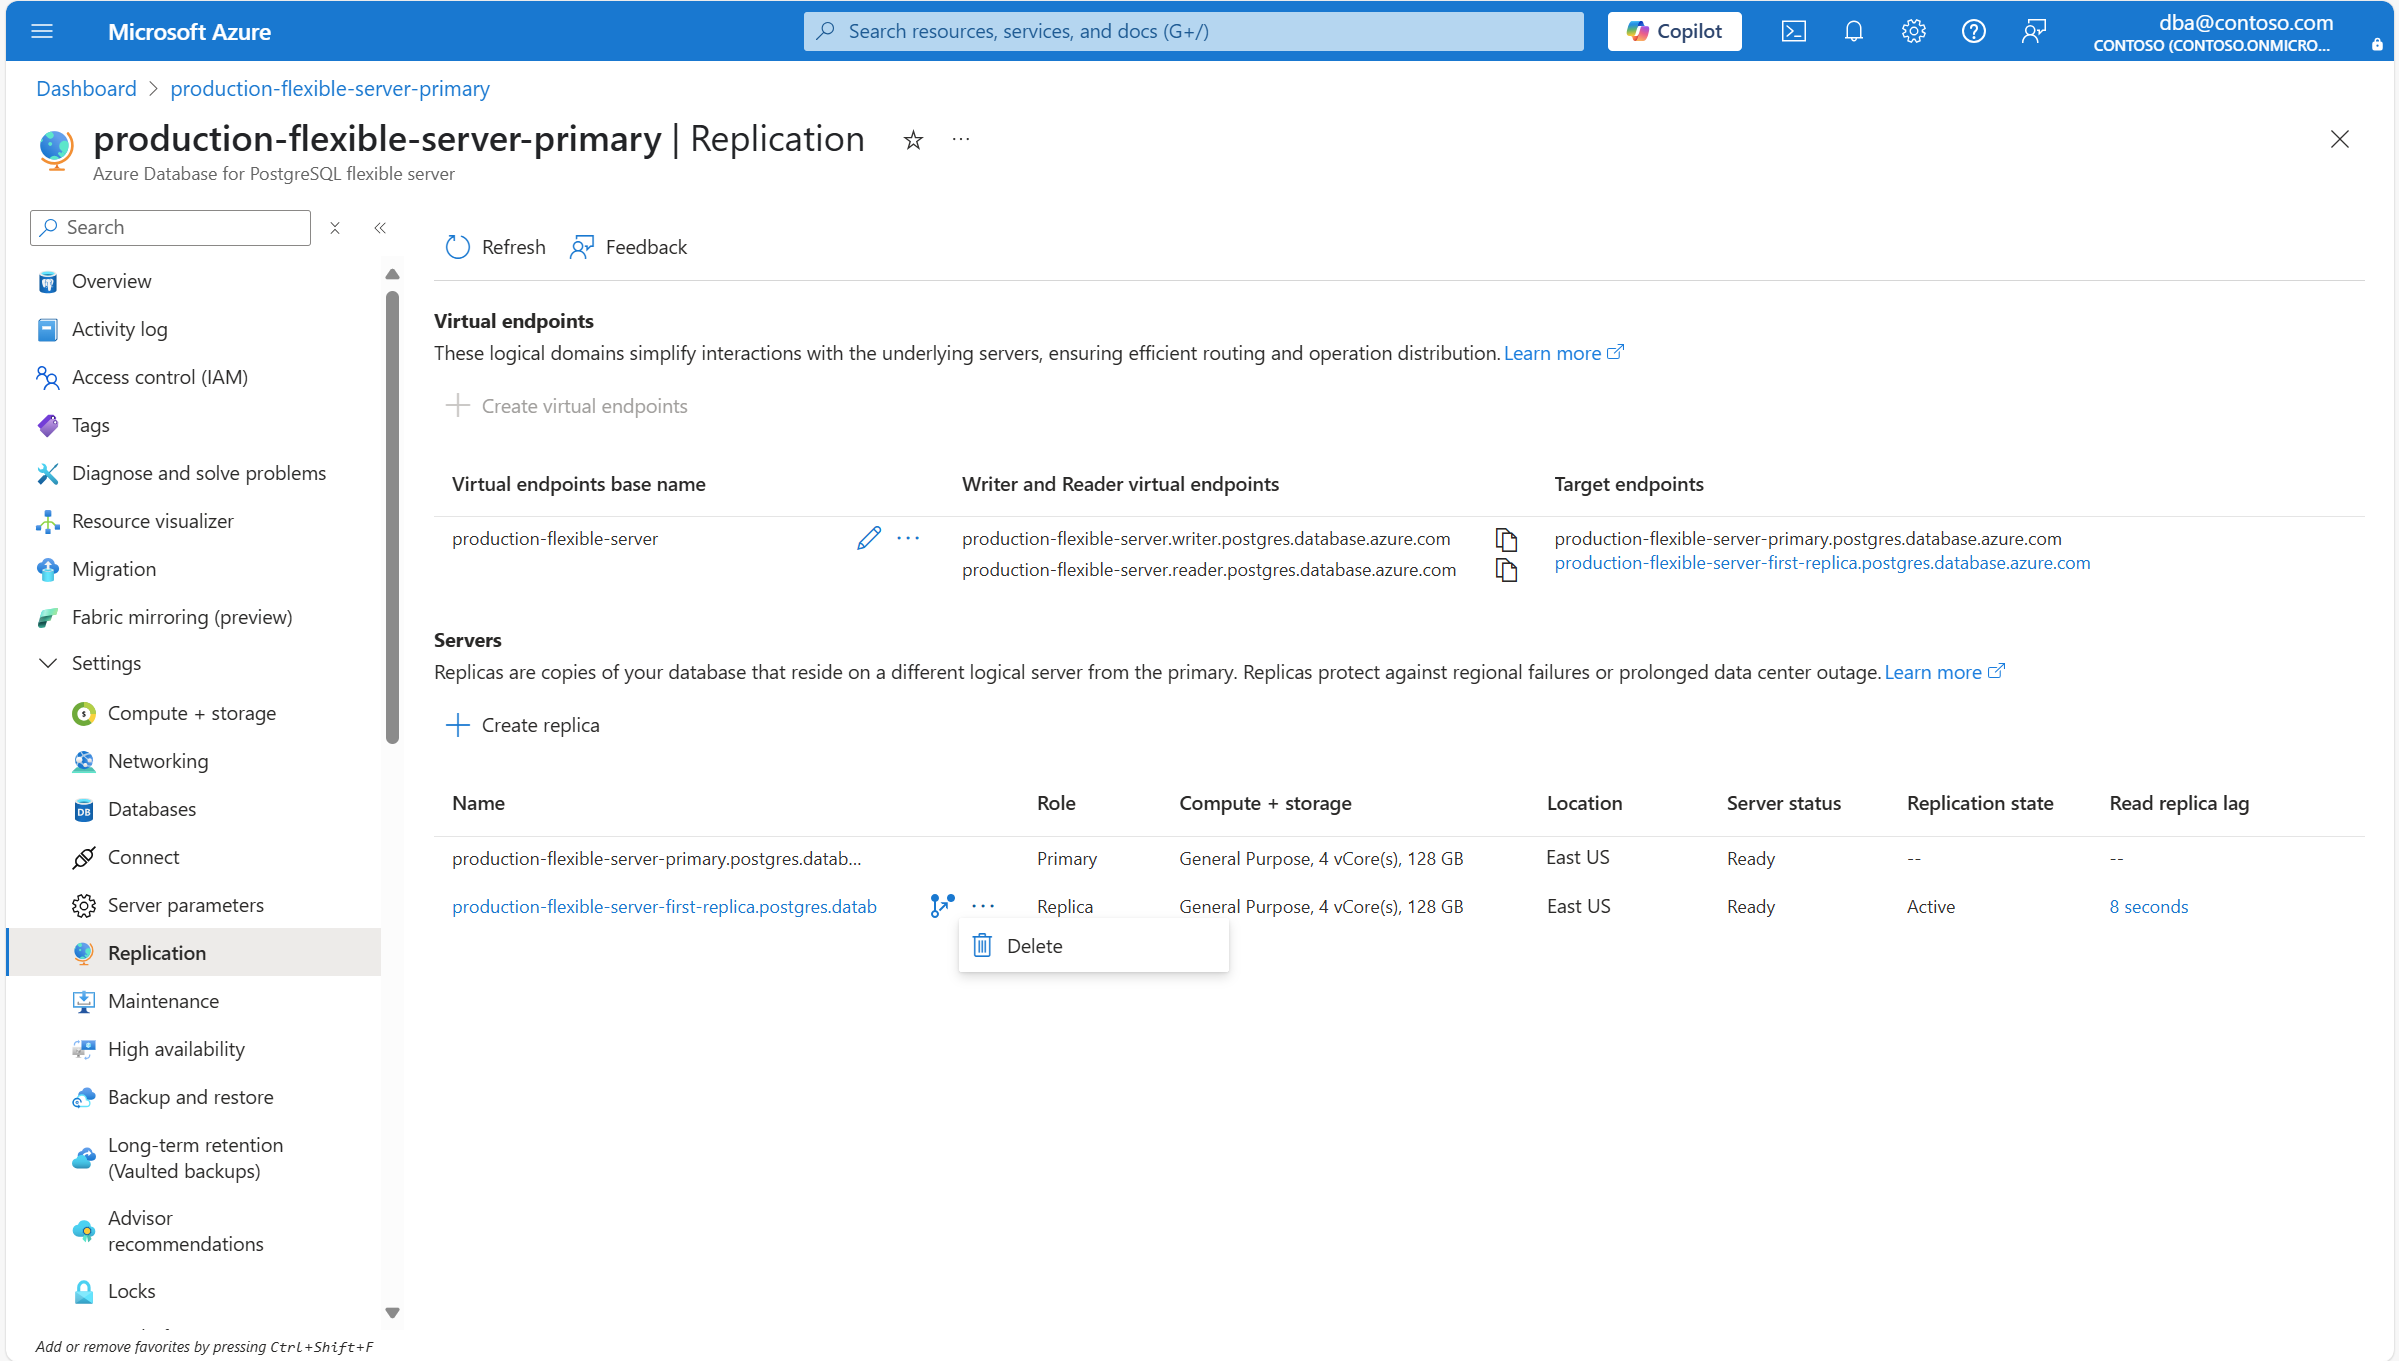This screenshot has width=2399, height=1361.
Task: Collapse the left navigation pane
Action: point(380,228)
